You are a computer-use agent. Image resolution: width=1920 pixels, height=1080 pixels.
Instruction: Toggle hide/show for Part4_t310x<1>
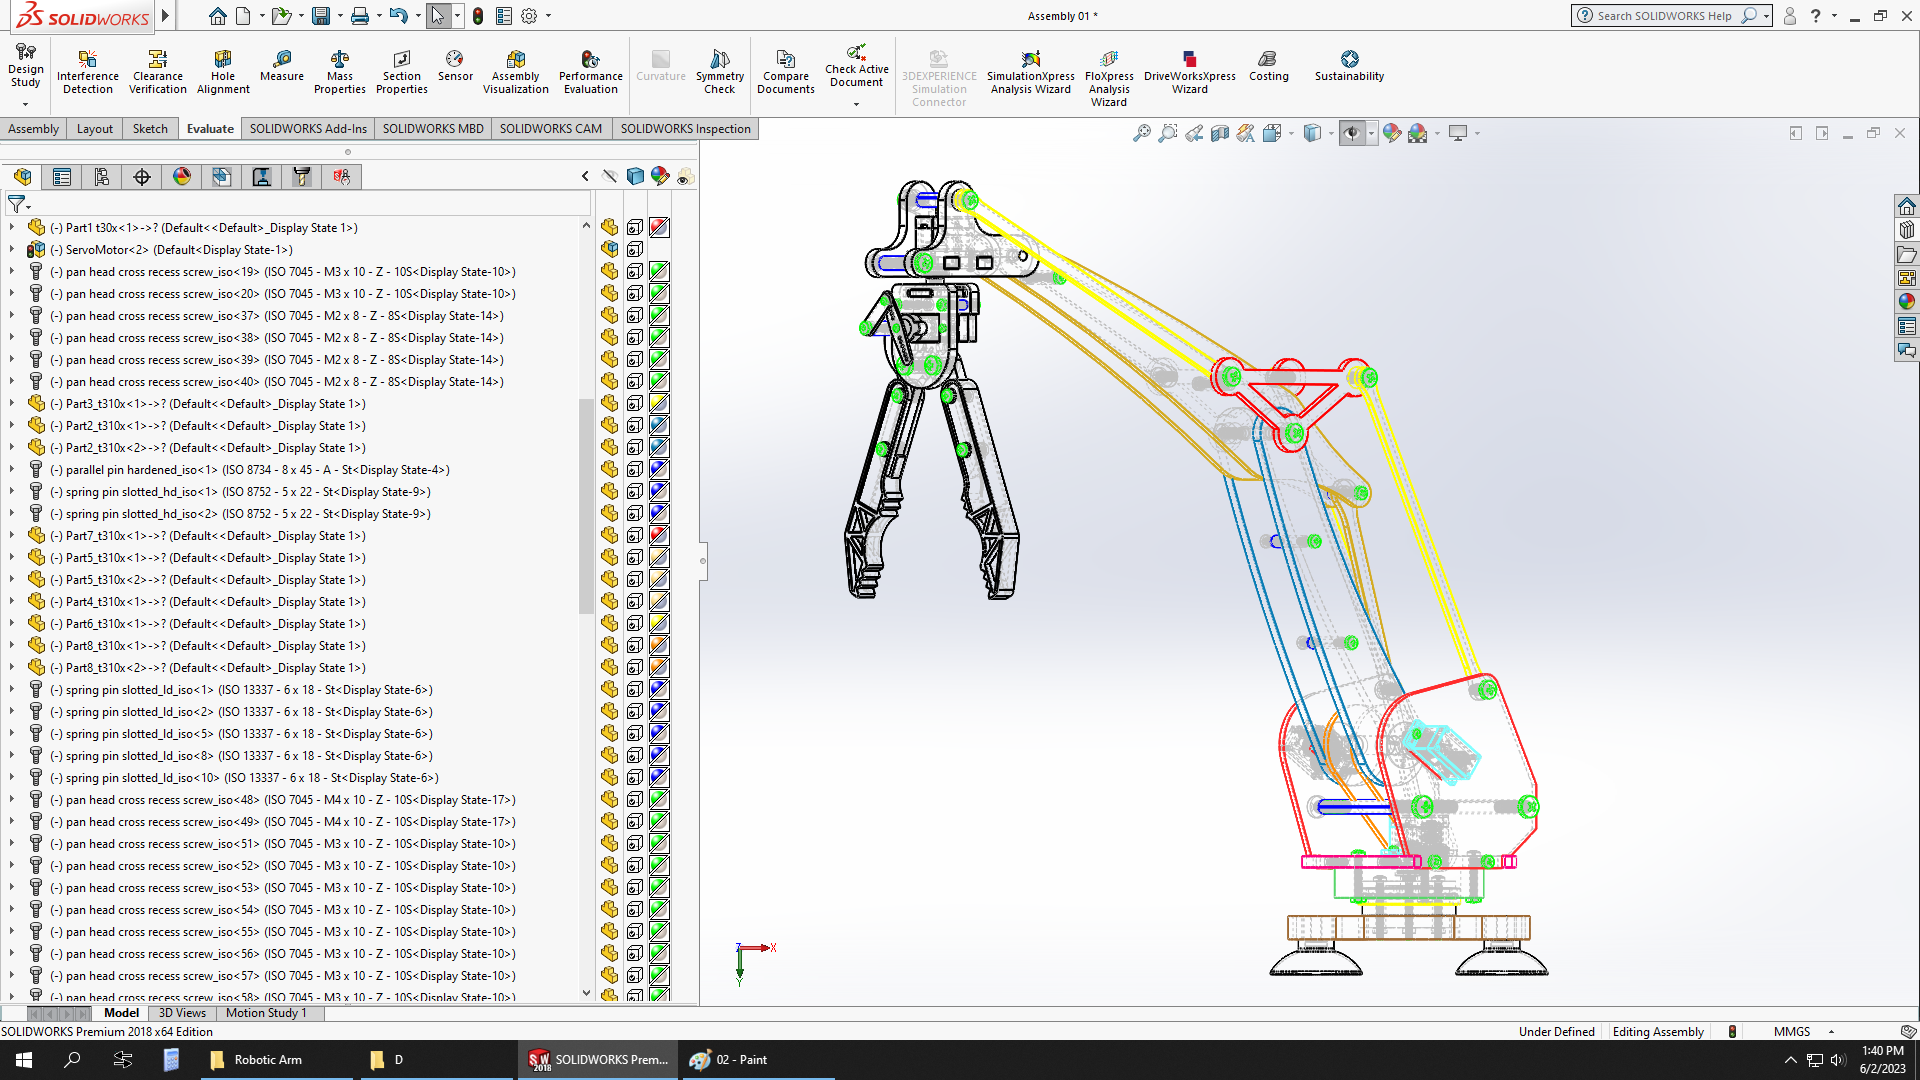point(609,602)
